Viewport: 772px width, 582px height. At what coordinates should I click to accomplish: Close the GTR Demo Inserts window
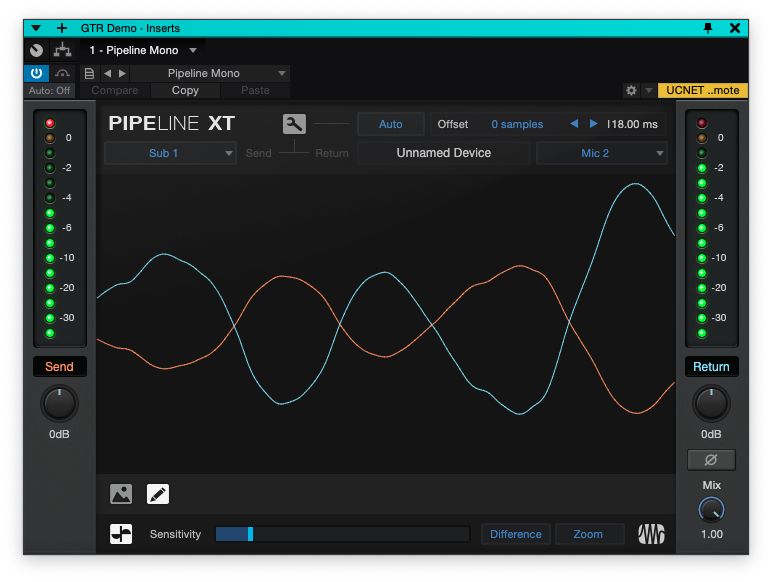click(x=735, y=28)
